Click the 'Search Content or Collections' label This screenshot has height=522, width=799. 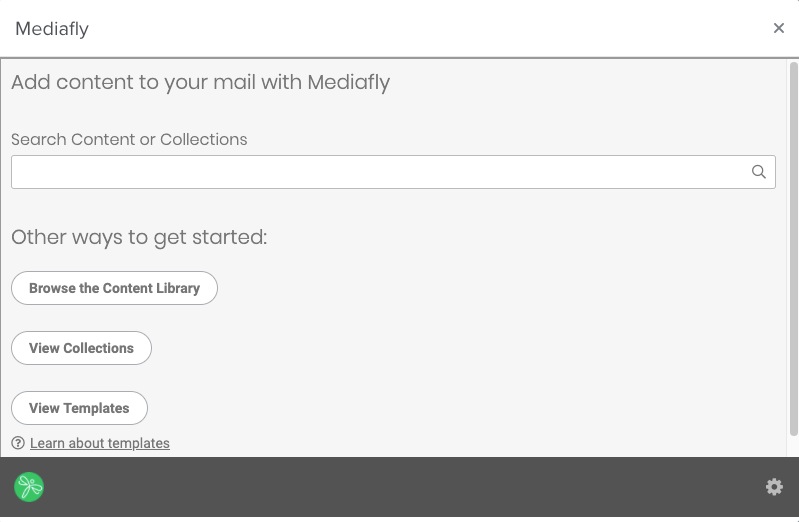pos(129,140)
